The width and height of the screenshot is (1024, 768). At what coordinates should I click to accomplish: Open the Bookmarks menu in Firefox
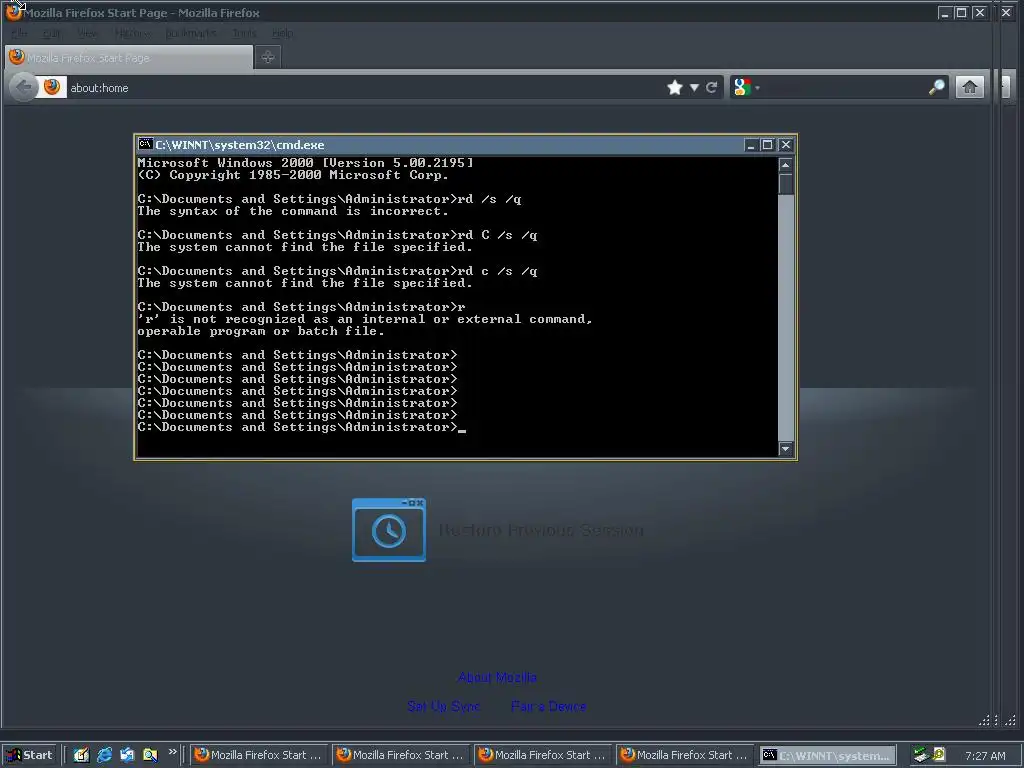(191, 33)
